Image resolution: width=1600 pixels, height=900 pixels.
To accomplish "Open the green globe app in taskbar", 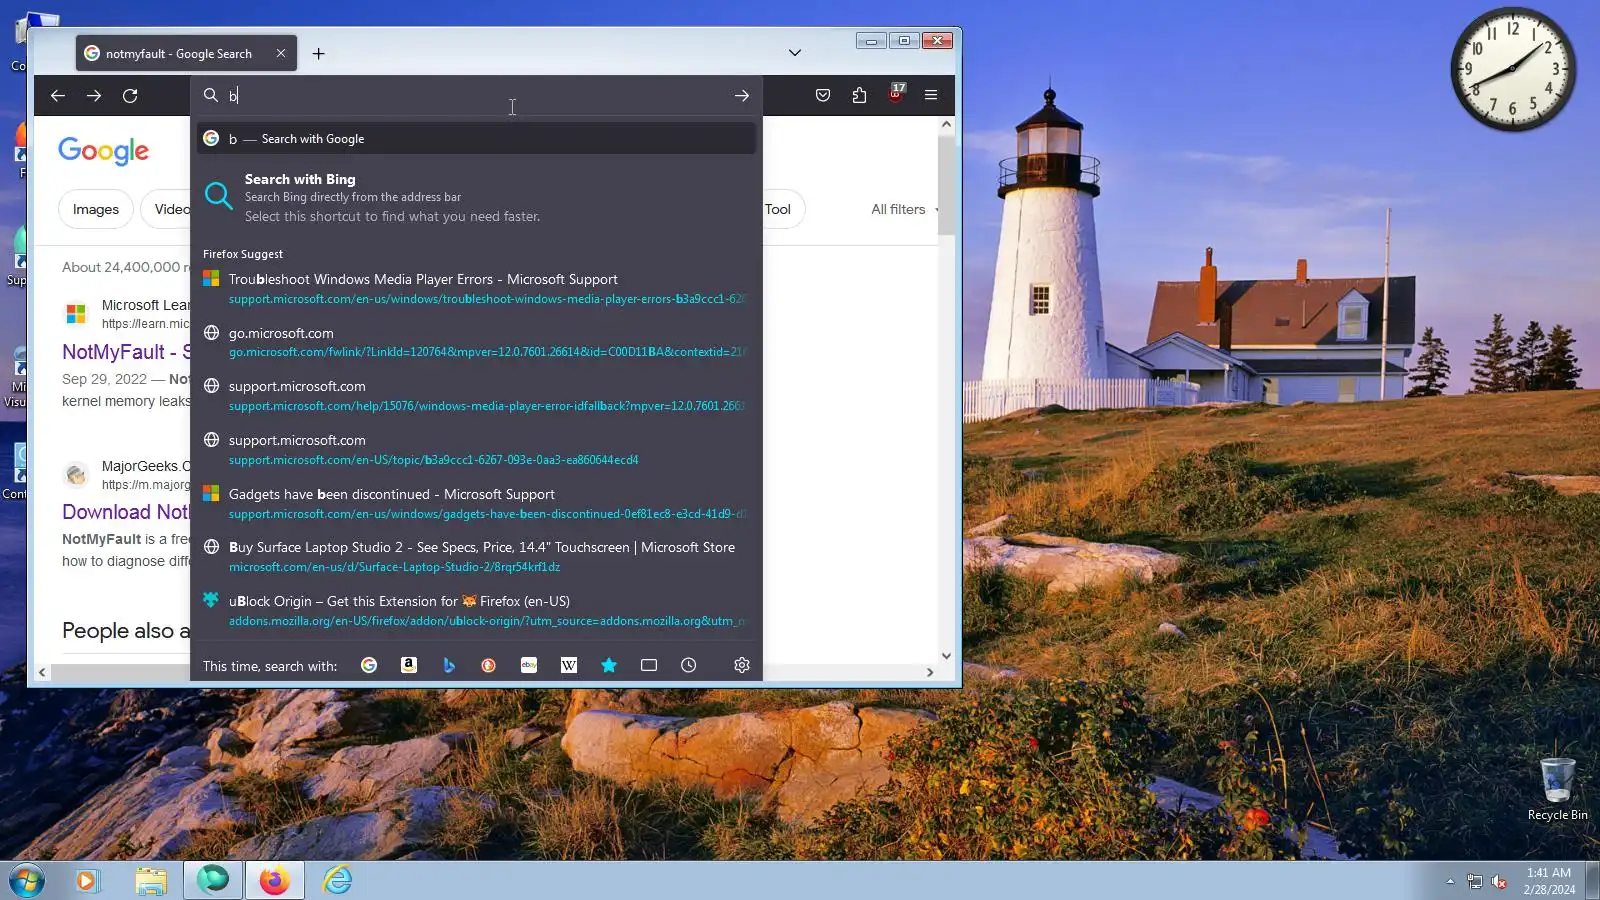I will pyautogui.click(x=213, y=881).
